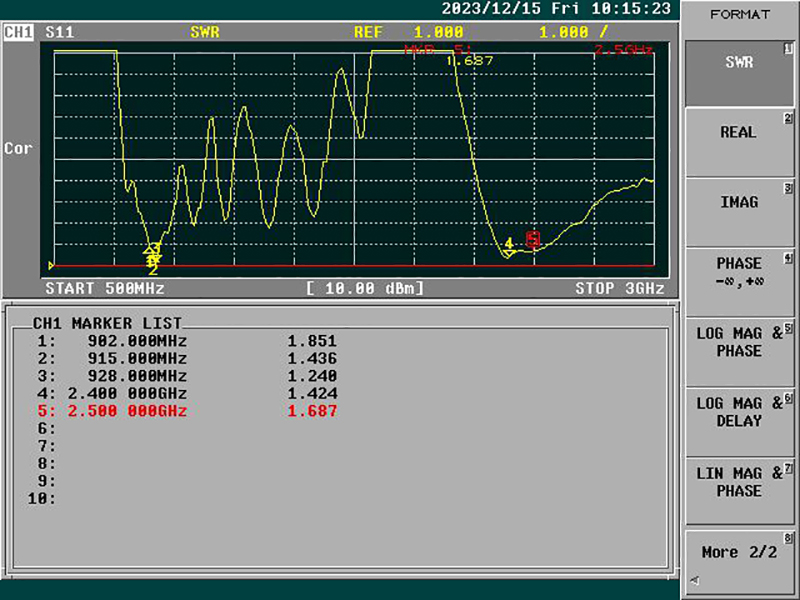
Task: Click the red SWR value 1.687
Action: pyautogui.click(x=312, y=411)
